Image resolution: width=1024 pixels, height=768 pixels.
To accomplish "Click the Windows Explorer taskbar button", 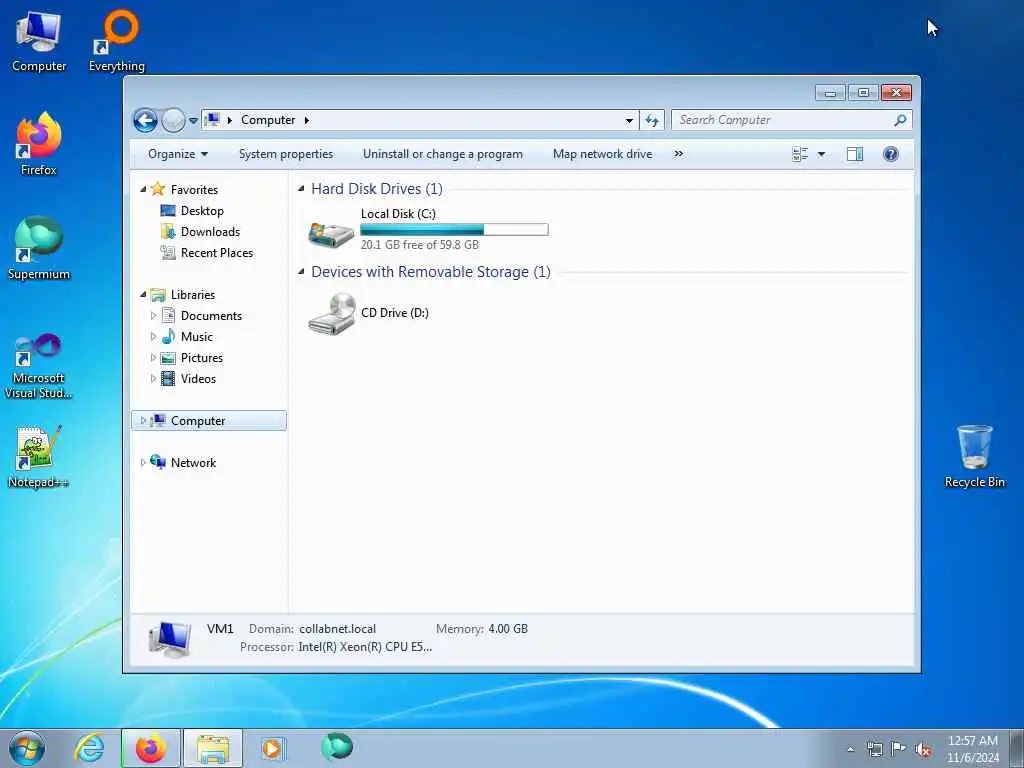I will (x=213, y=748).
